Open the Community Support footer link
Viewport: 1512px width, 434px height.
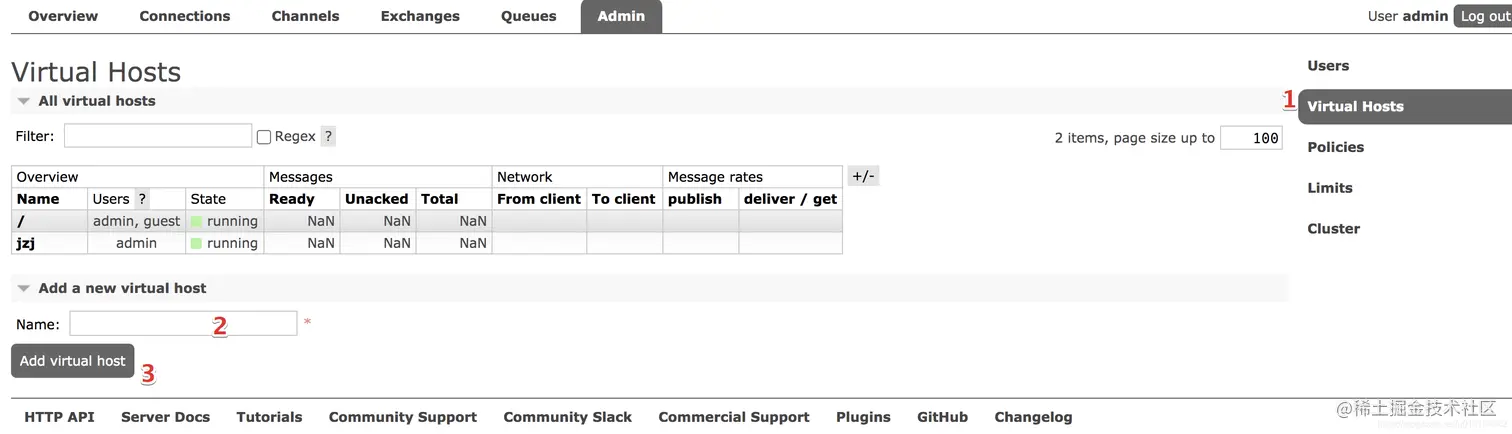(403, 417)
